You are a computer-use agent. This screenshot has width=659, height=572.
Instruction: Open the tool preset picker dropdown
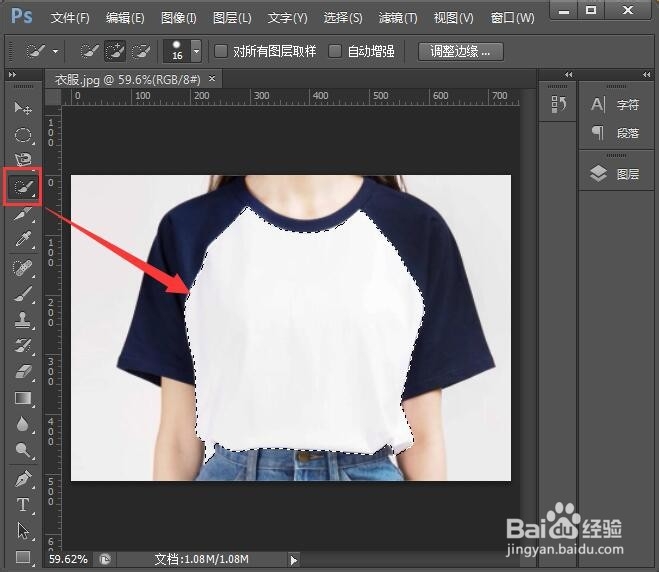tap(55, 52)
